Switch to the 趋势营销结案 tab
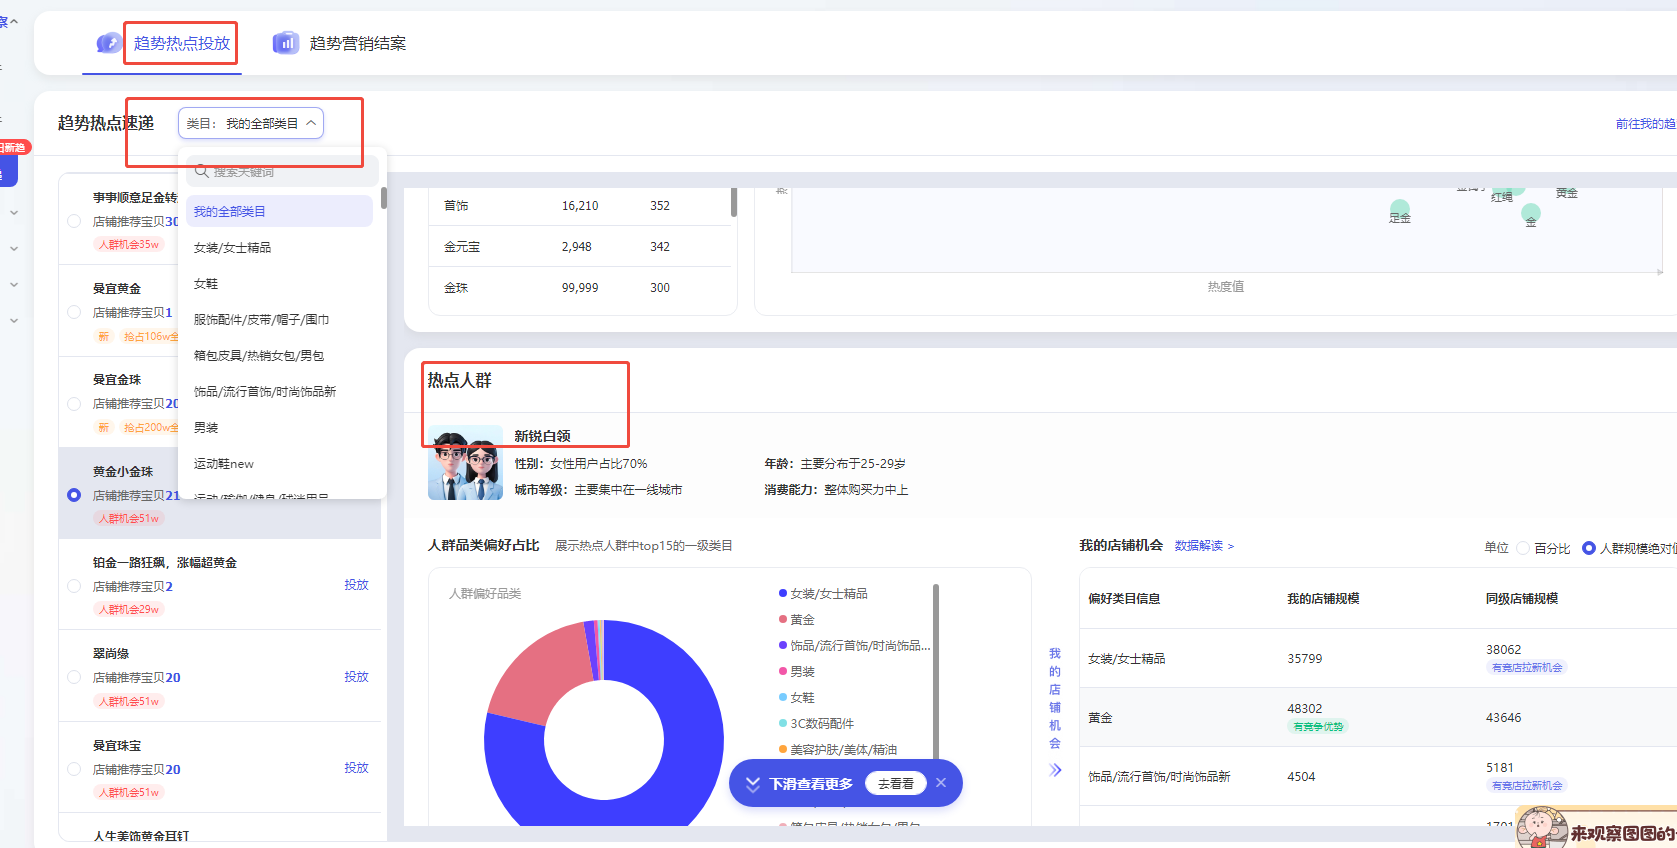The height and width of the screenshot is (848, 1677). point(357,43)
